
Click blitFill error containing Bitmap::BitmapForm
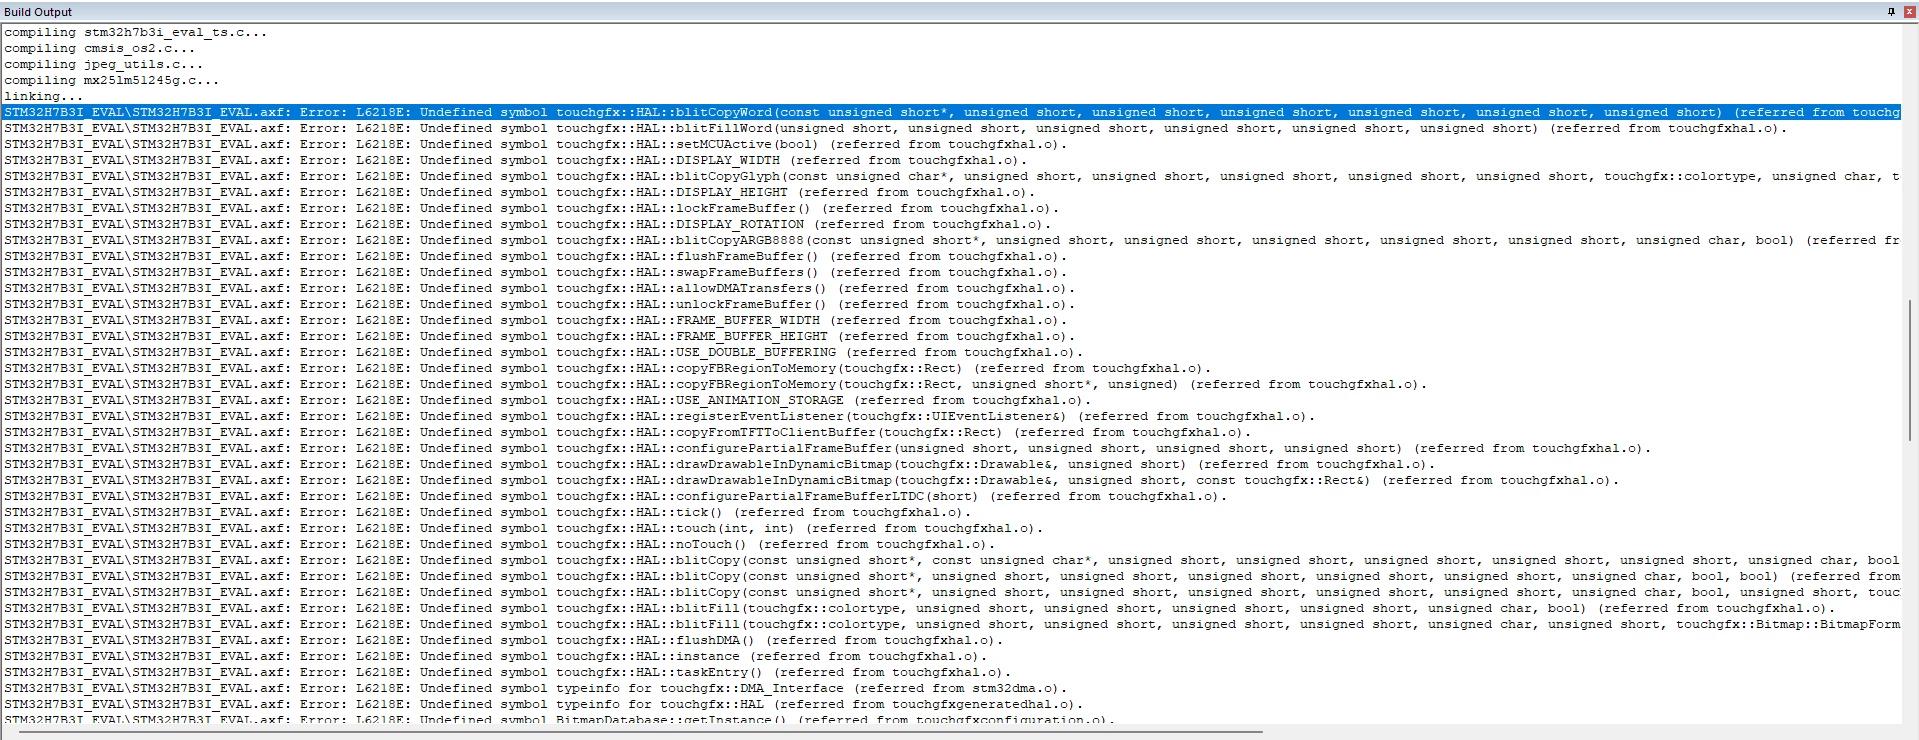click(951, 624)
